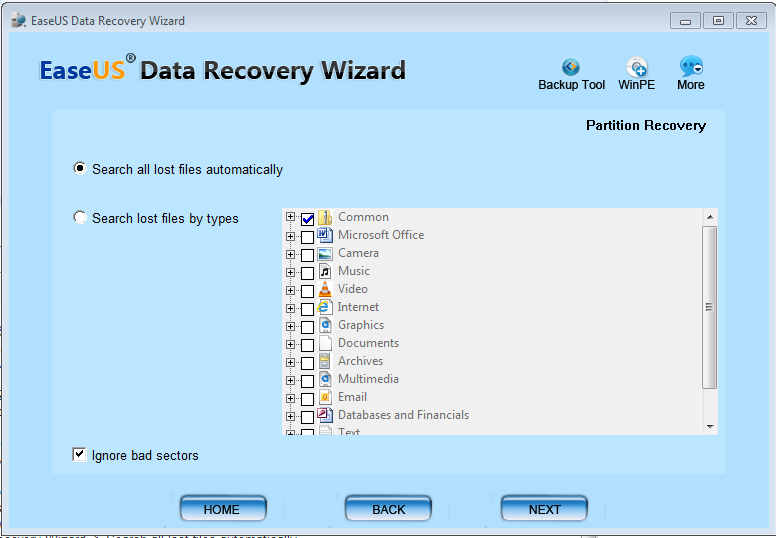Click the file types scrollbar down arrow
The width and height of the screenshot is (776, 538).
point(710,427)
